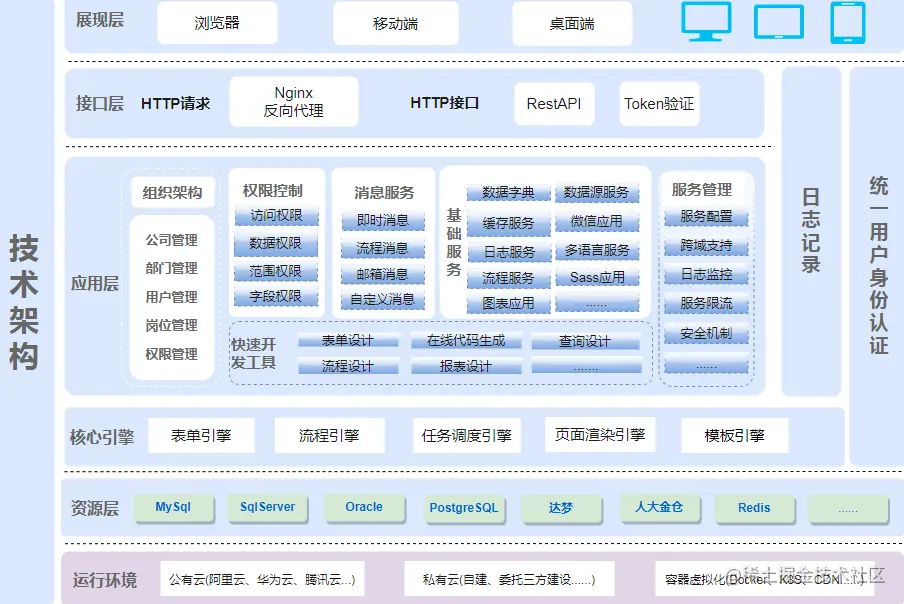Select the 移动端 box
Viewport: 904px width, 604px height.
[396, 23]
